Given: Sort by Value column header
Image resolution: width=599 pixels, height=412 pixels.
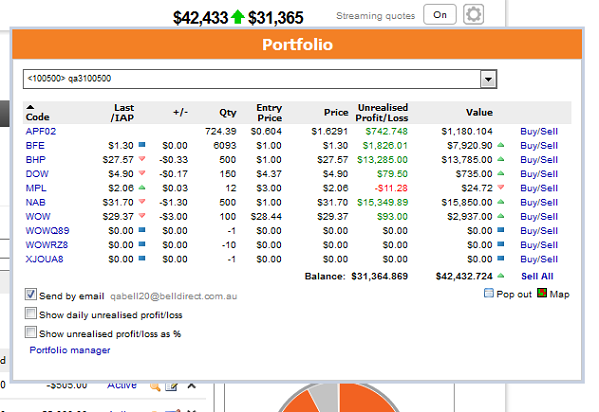Looking at the screenshot, I should pos(479,112).
